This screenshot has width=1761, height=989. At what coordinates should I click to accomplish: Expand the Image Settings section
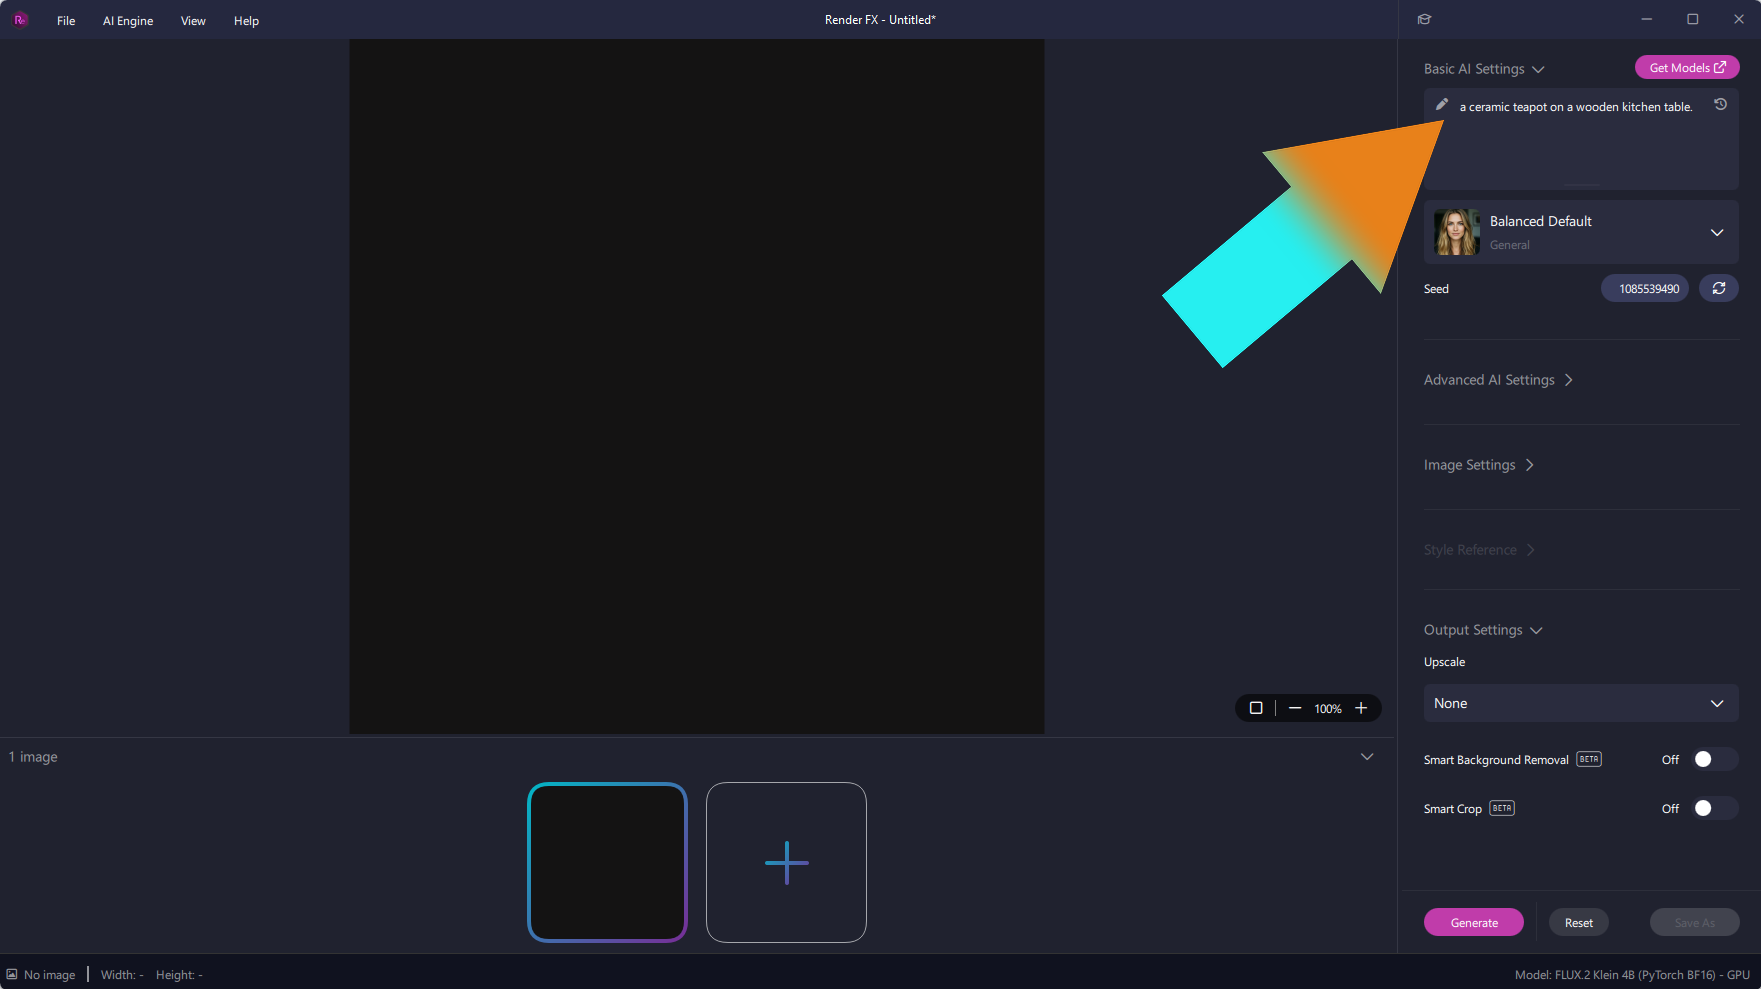(1478, 465)
